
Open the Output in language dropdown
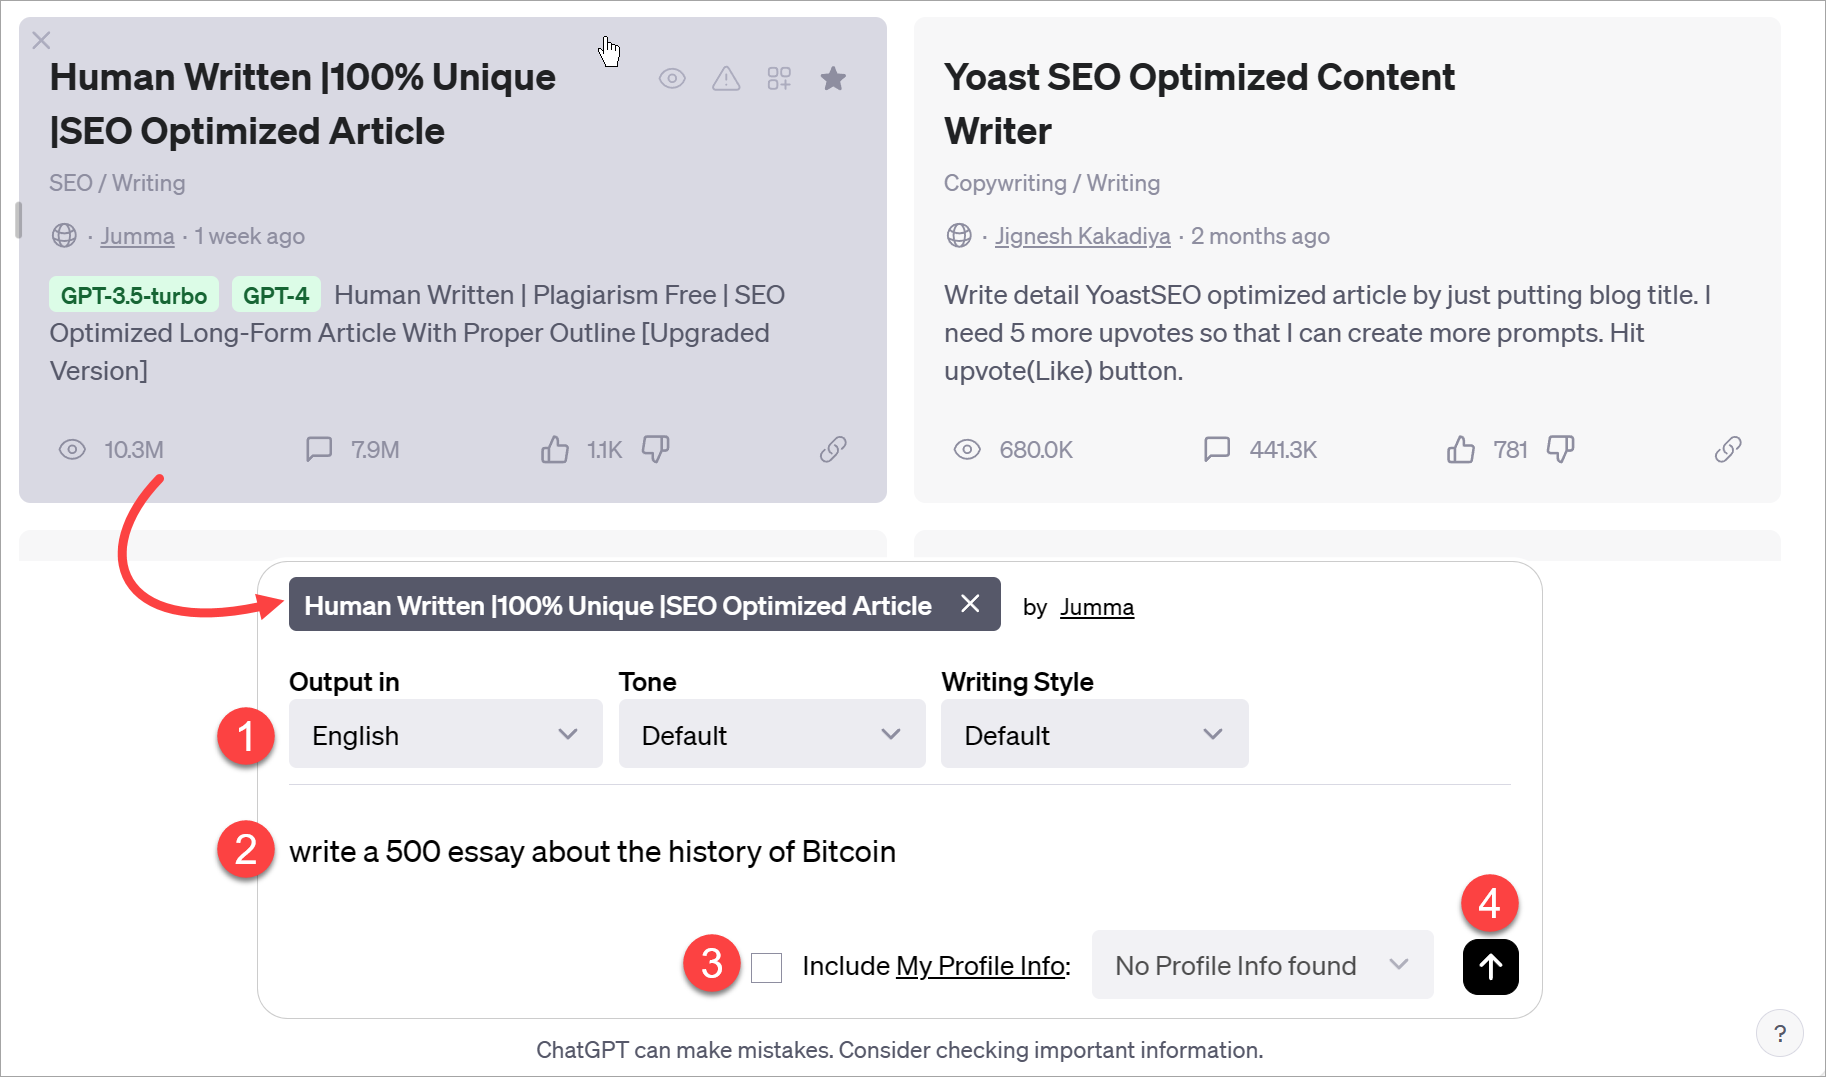pyautogui.click(x=445, y=734)
